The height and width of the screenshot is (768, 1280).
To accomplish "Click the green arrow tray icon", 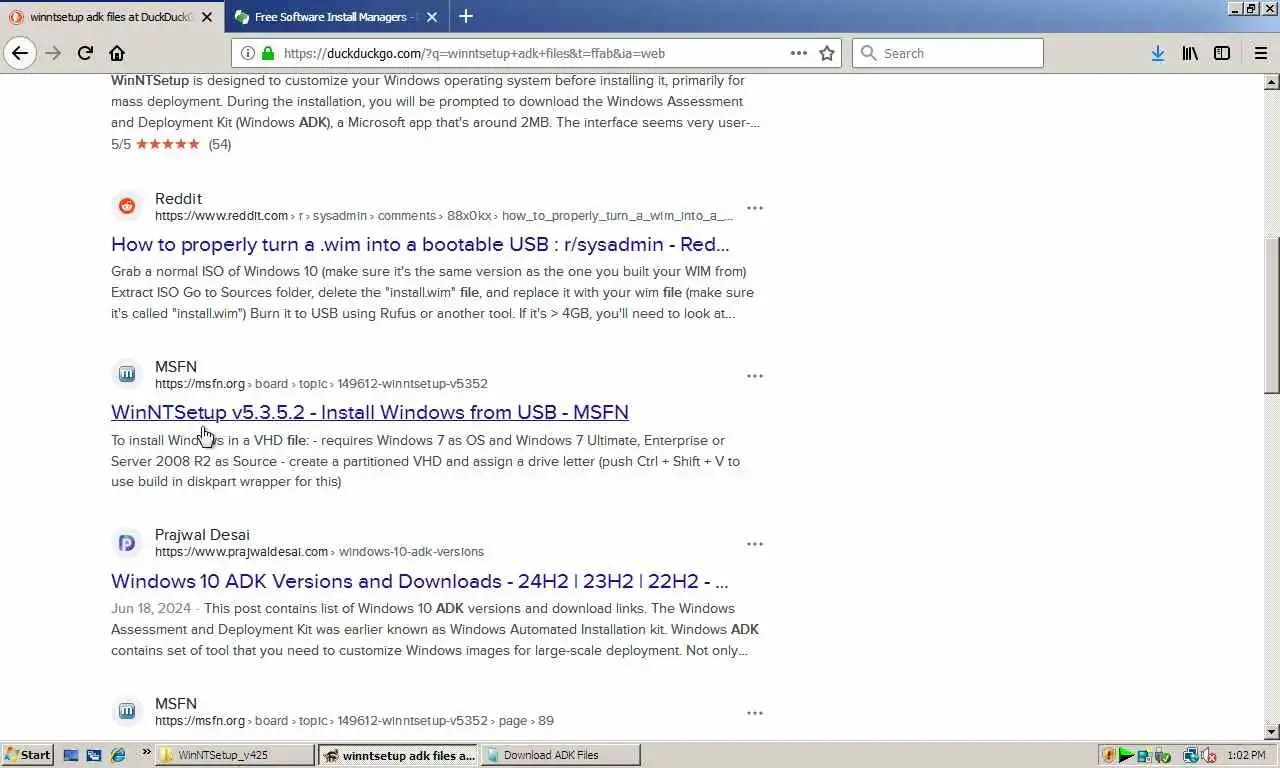I will pos(1126,756).
